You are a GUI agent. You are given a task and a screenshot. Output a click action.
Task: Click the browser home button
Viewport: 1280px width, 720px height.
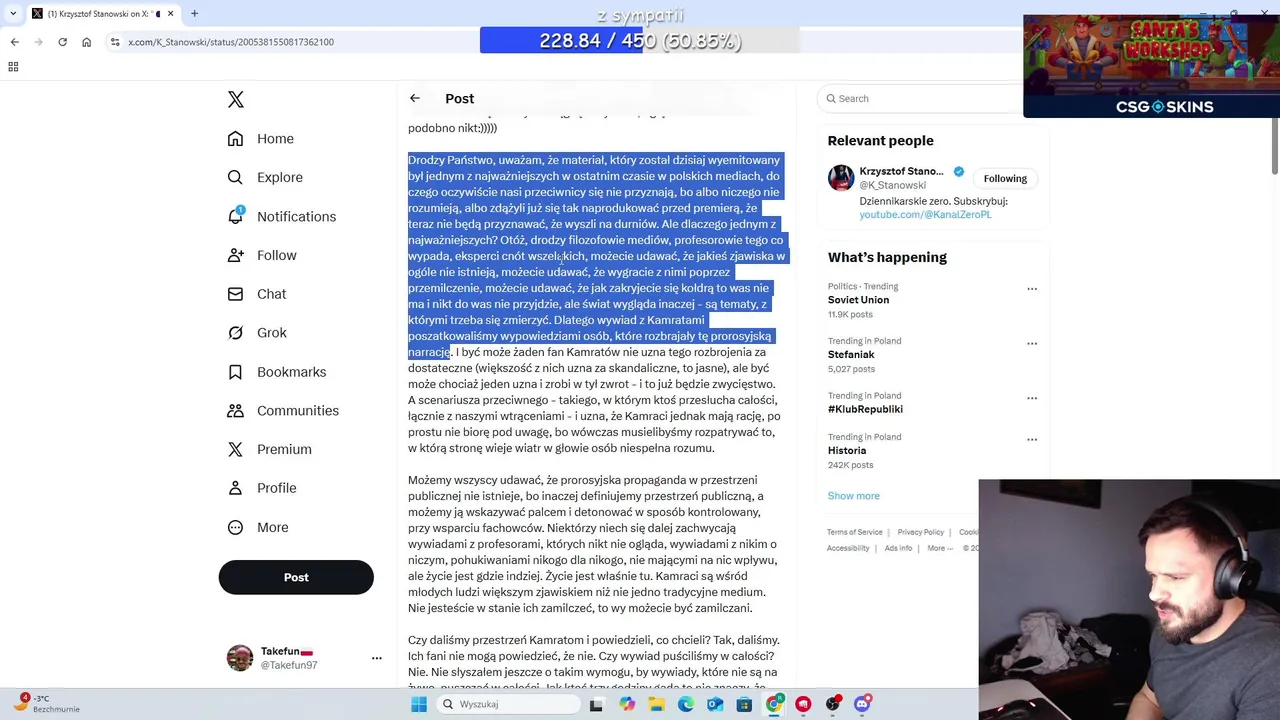pyautogui.click(x=86, y=42)
